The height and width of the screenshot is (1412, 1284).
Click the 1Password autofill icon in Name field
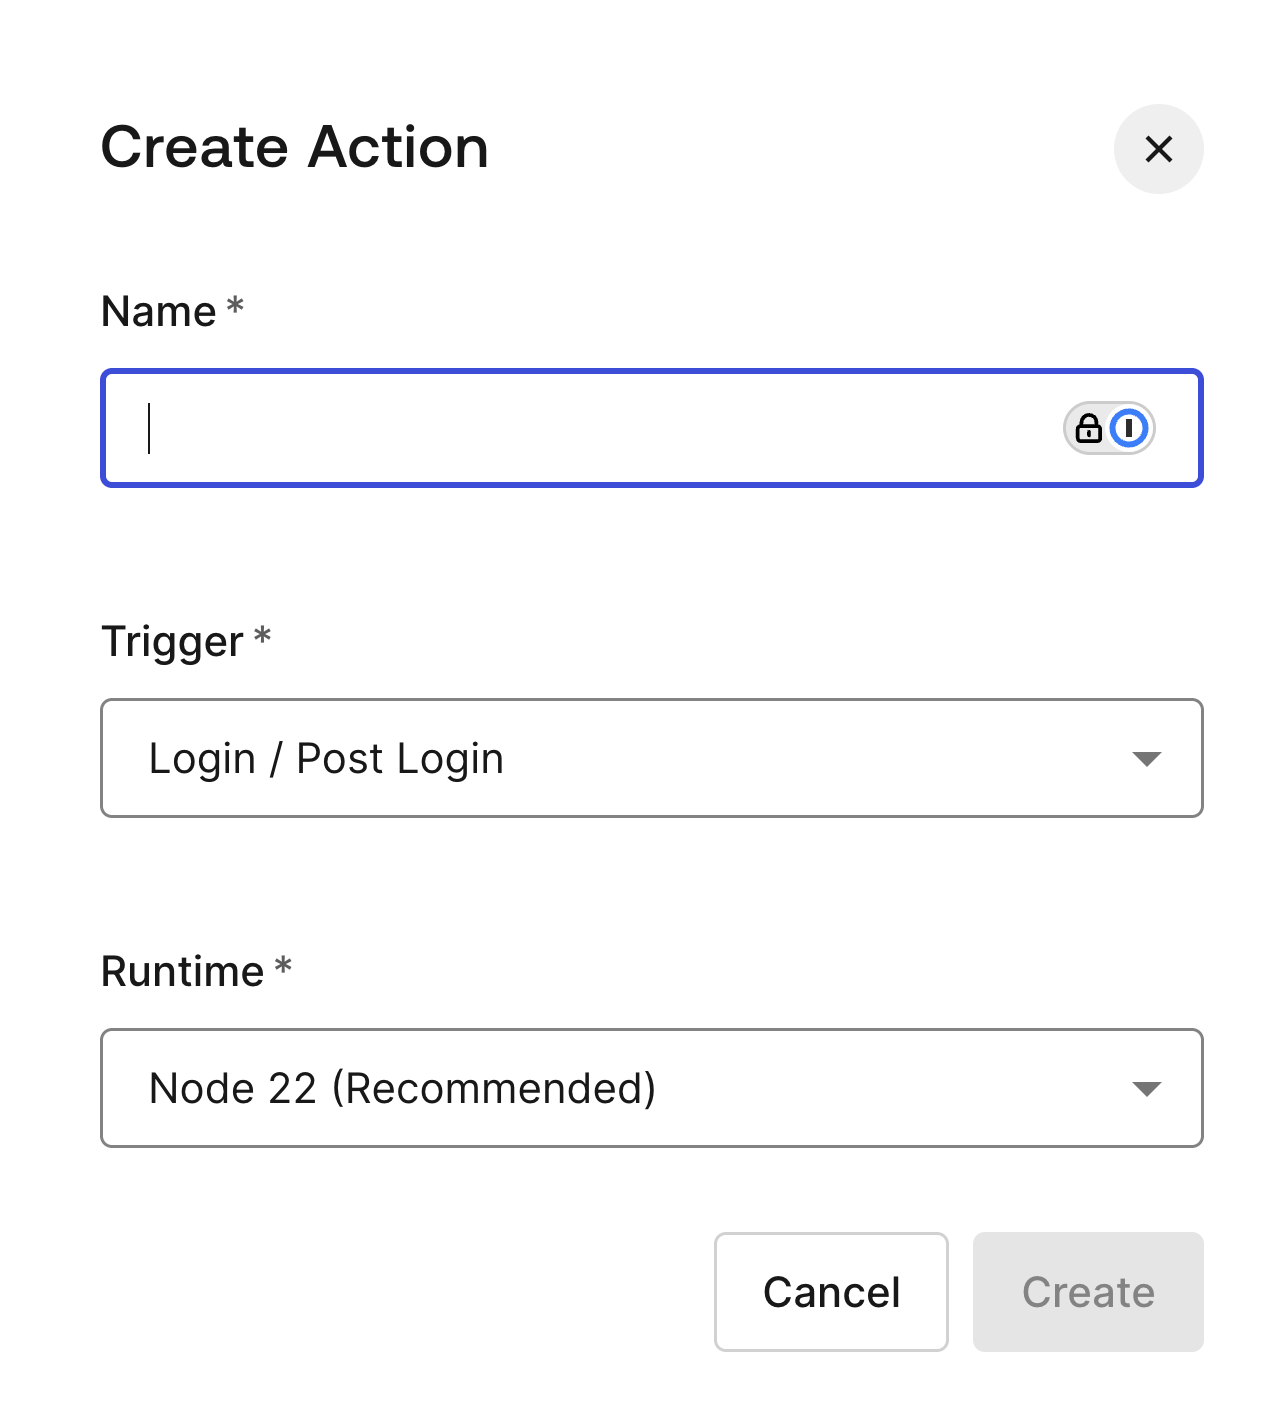pyautogui.click(x=1109, y=428)
